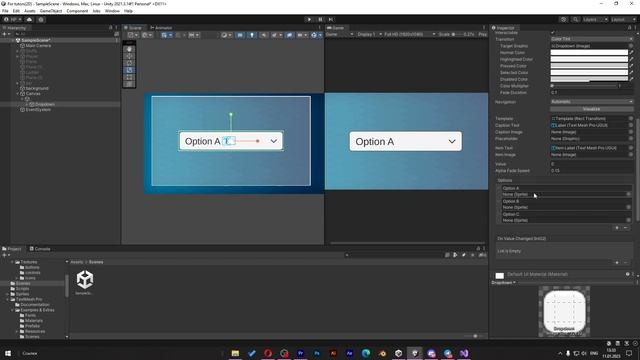
Task: Open object picker for Caption Text field
Action: [x=631, y=125]
